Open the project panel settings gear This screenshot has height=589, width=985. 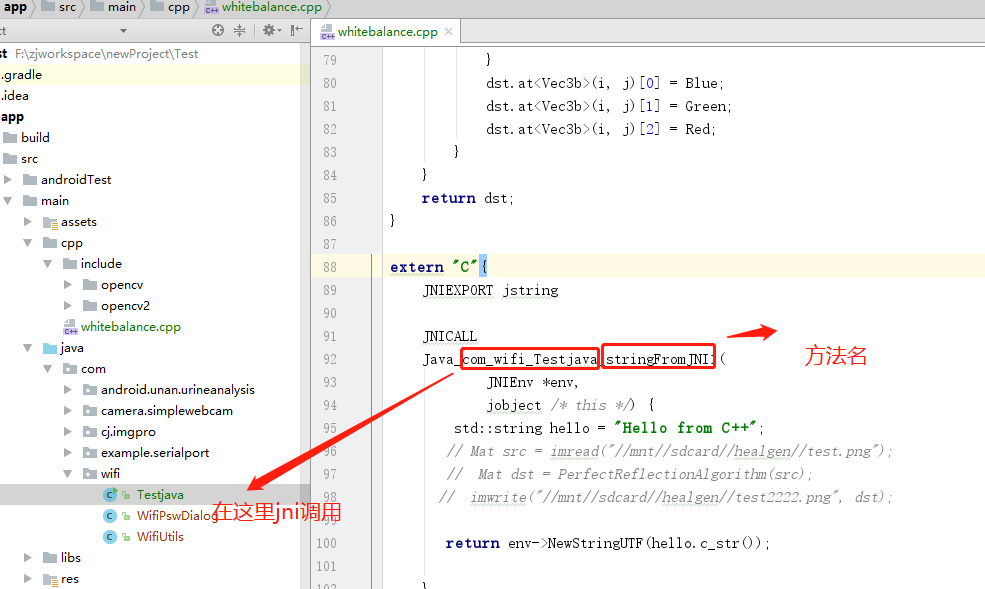[271, 30]
